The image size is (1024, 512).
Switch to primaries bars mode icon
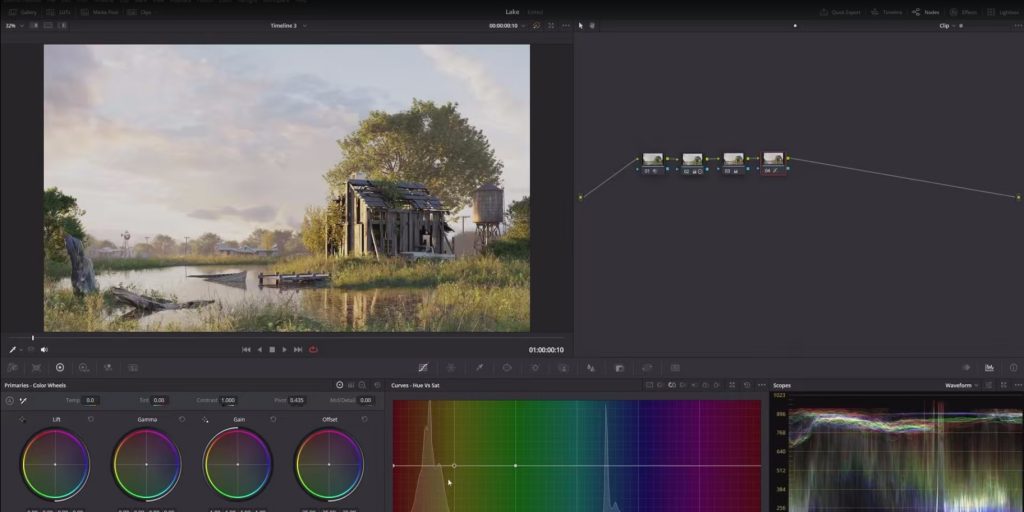(351, 385)
